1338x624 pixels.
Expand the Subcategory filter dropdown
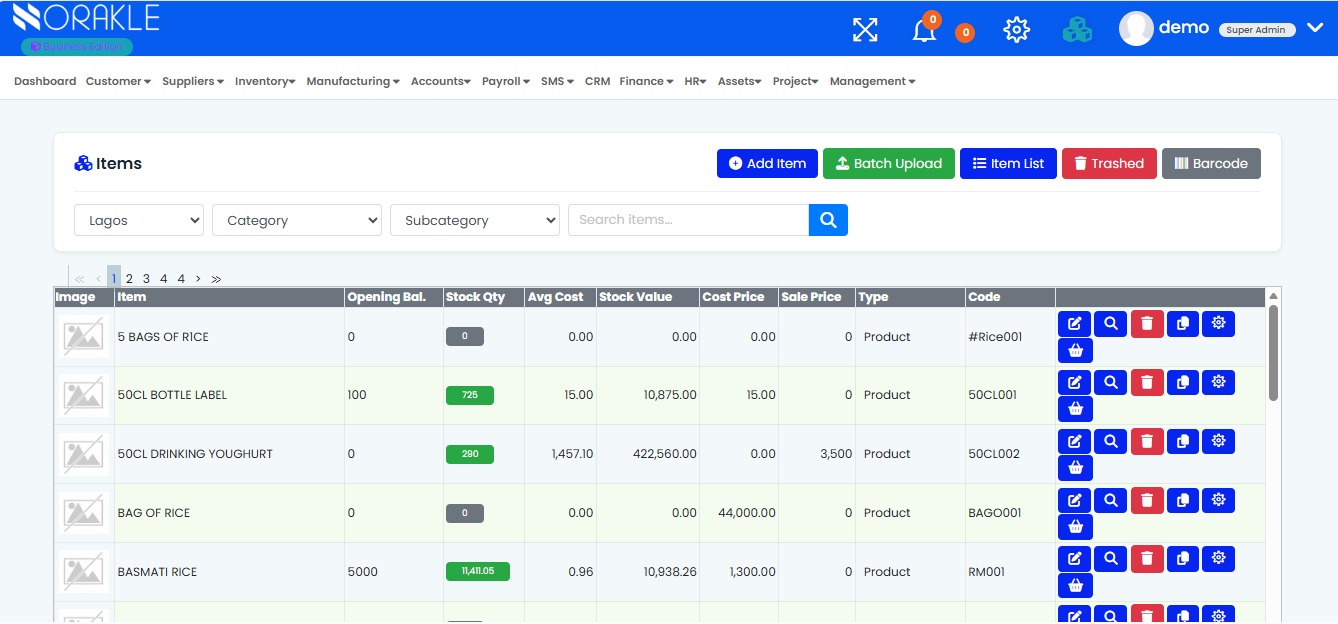click(475, 220)
